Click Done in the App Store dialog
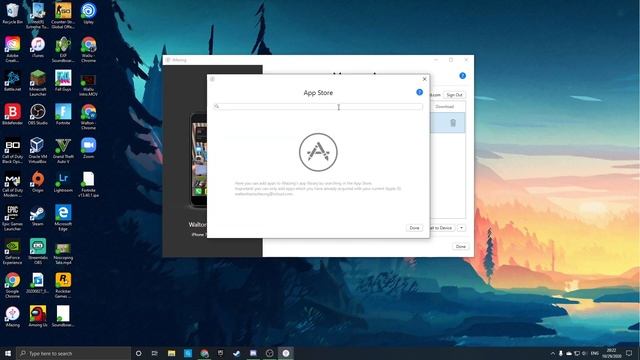The width and height of the screenshot is (640, 360). click(414, 228)
